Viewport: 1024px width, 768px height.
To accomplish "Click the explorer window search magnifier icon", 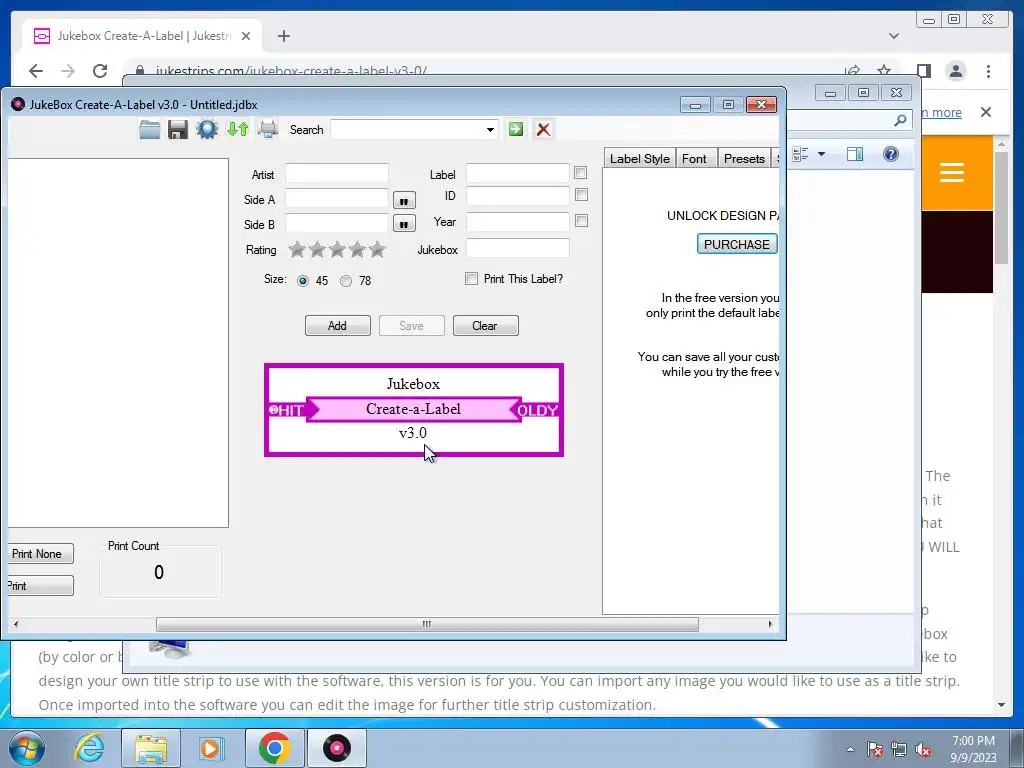I will click(x=900, y=120).
